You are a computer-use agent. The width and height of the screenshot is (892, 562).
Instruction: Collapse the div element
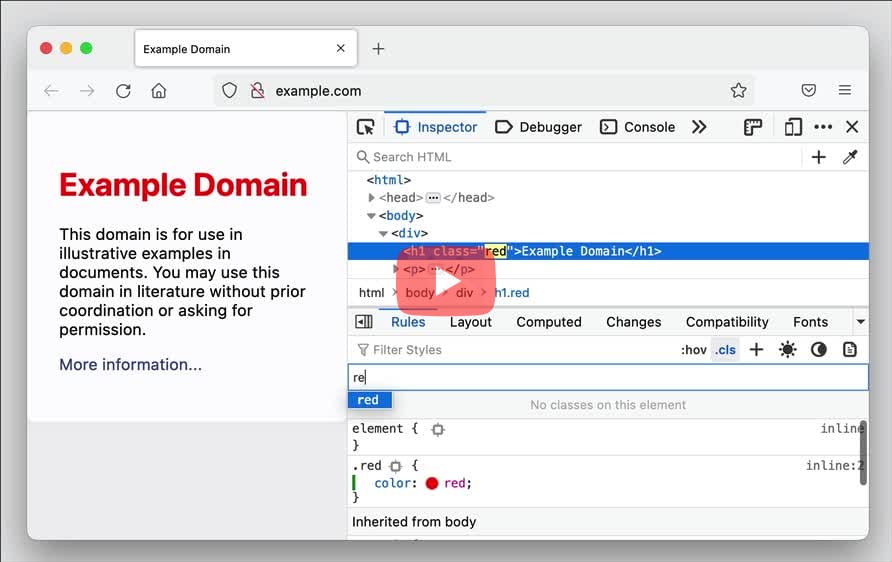[x=383, y=234]
